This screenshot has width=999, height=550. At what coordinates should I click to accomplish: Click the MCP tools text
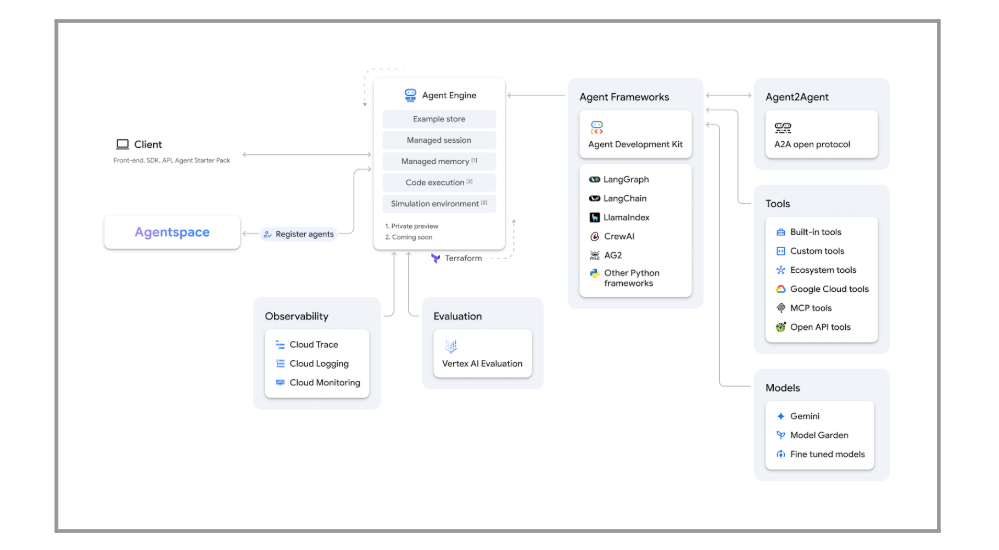tap(811, 308)
